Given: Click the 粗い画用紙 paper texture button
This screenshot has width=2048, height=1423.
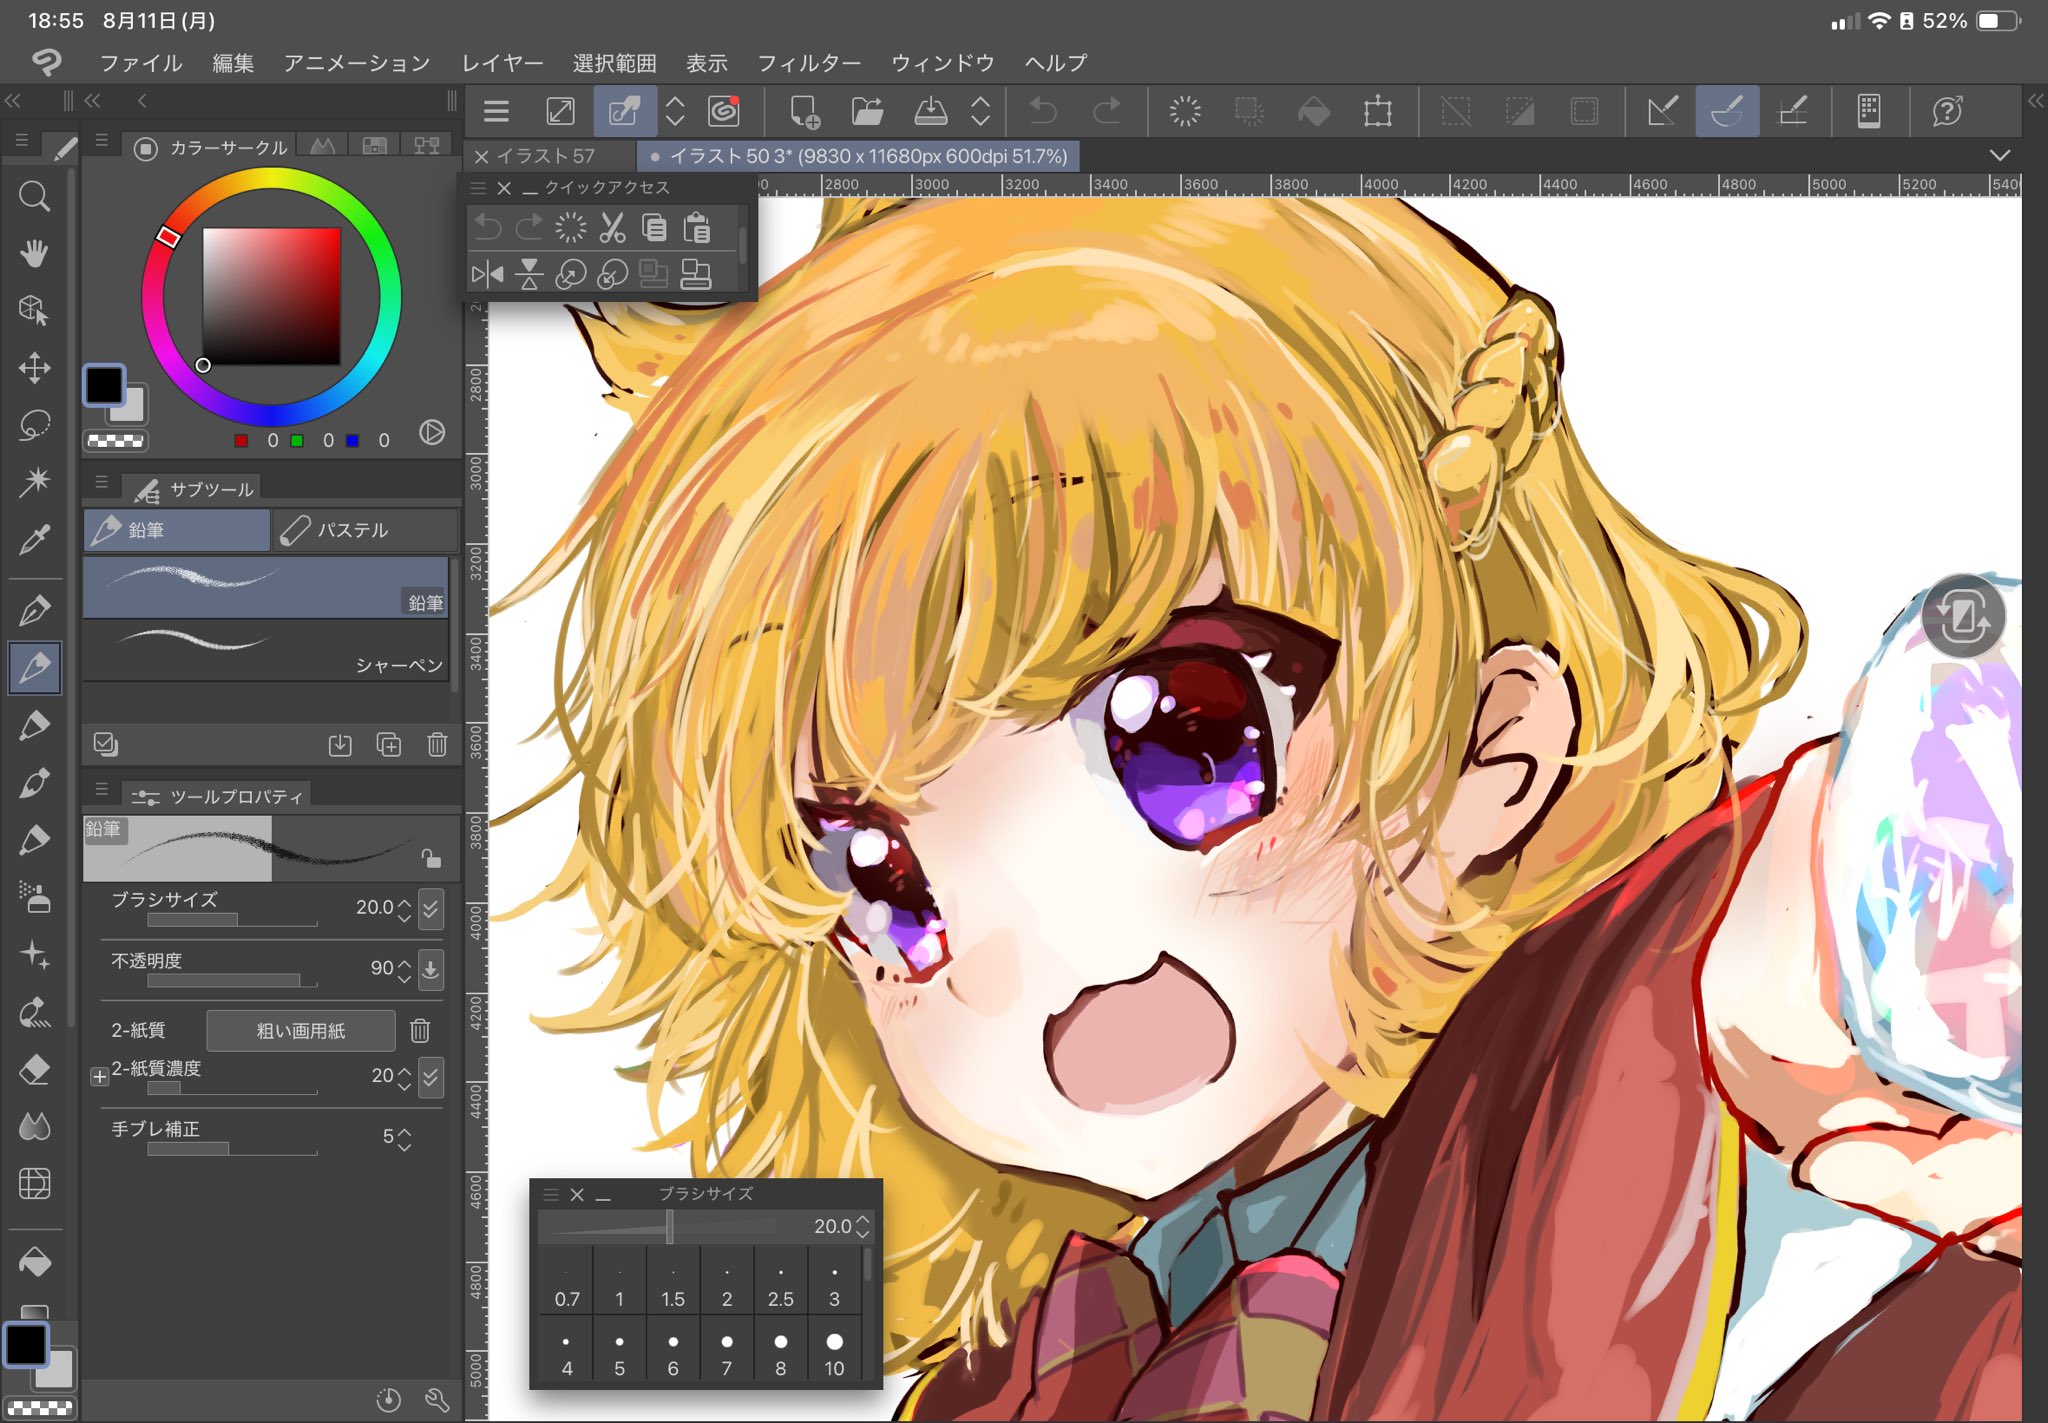Looking at the screenshot, I should click(x=300, y=1030).
